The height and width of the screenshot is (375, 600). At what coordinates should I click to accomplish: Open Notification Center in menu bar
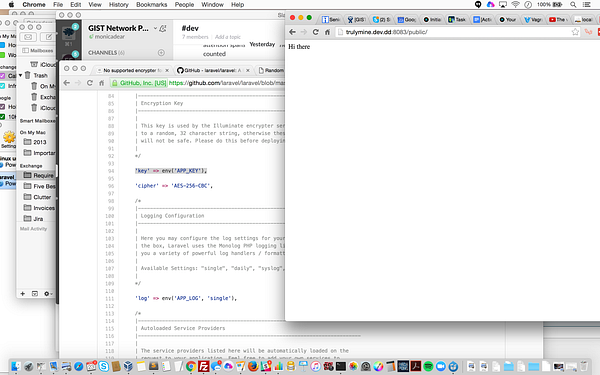pos(586,5)
